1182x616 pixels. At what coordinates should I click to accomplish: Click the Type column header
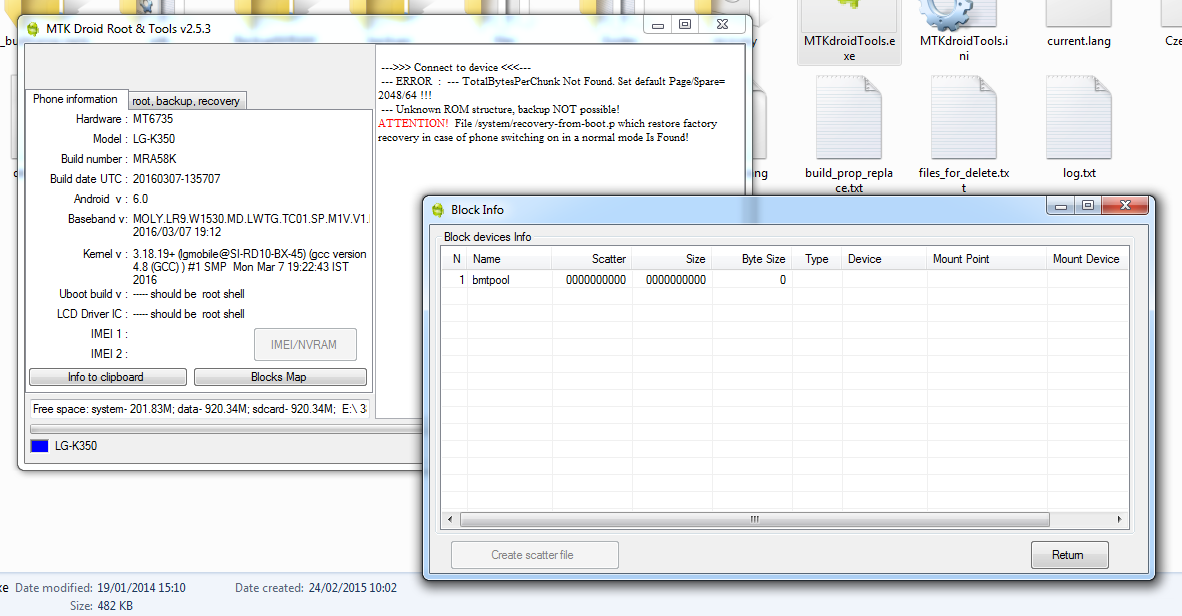click(x=817, y=259)
